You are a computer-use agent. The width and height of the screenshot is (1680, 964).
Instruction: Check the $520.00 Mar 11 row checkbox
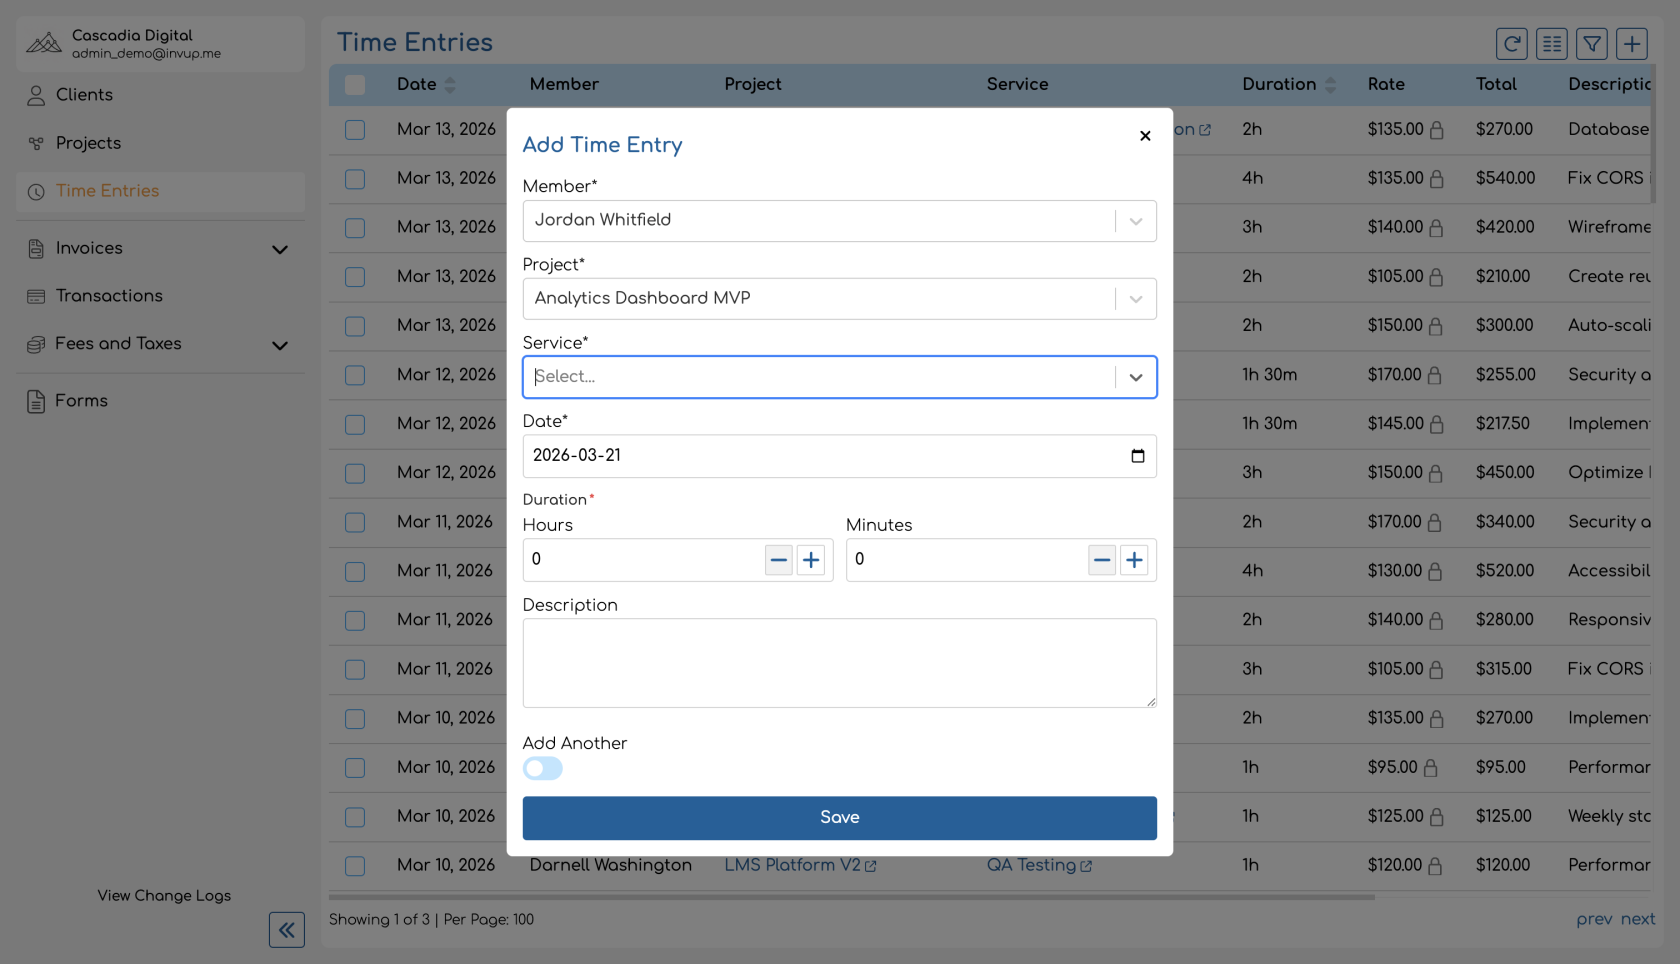click(355, 571)
